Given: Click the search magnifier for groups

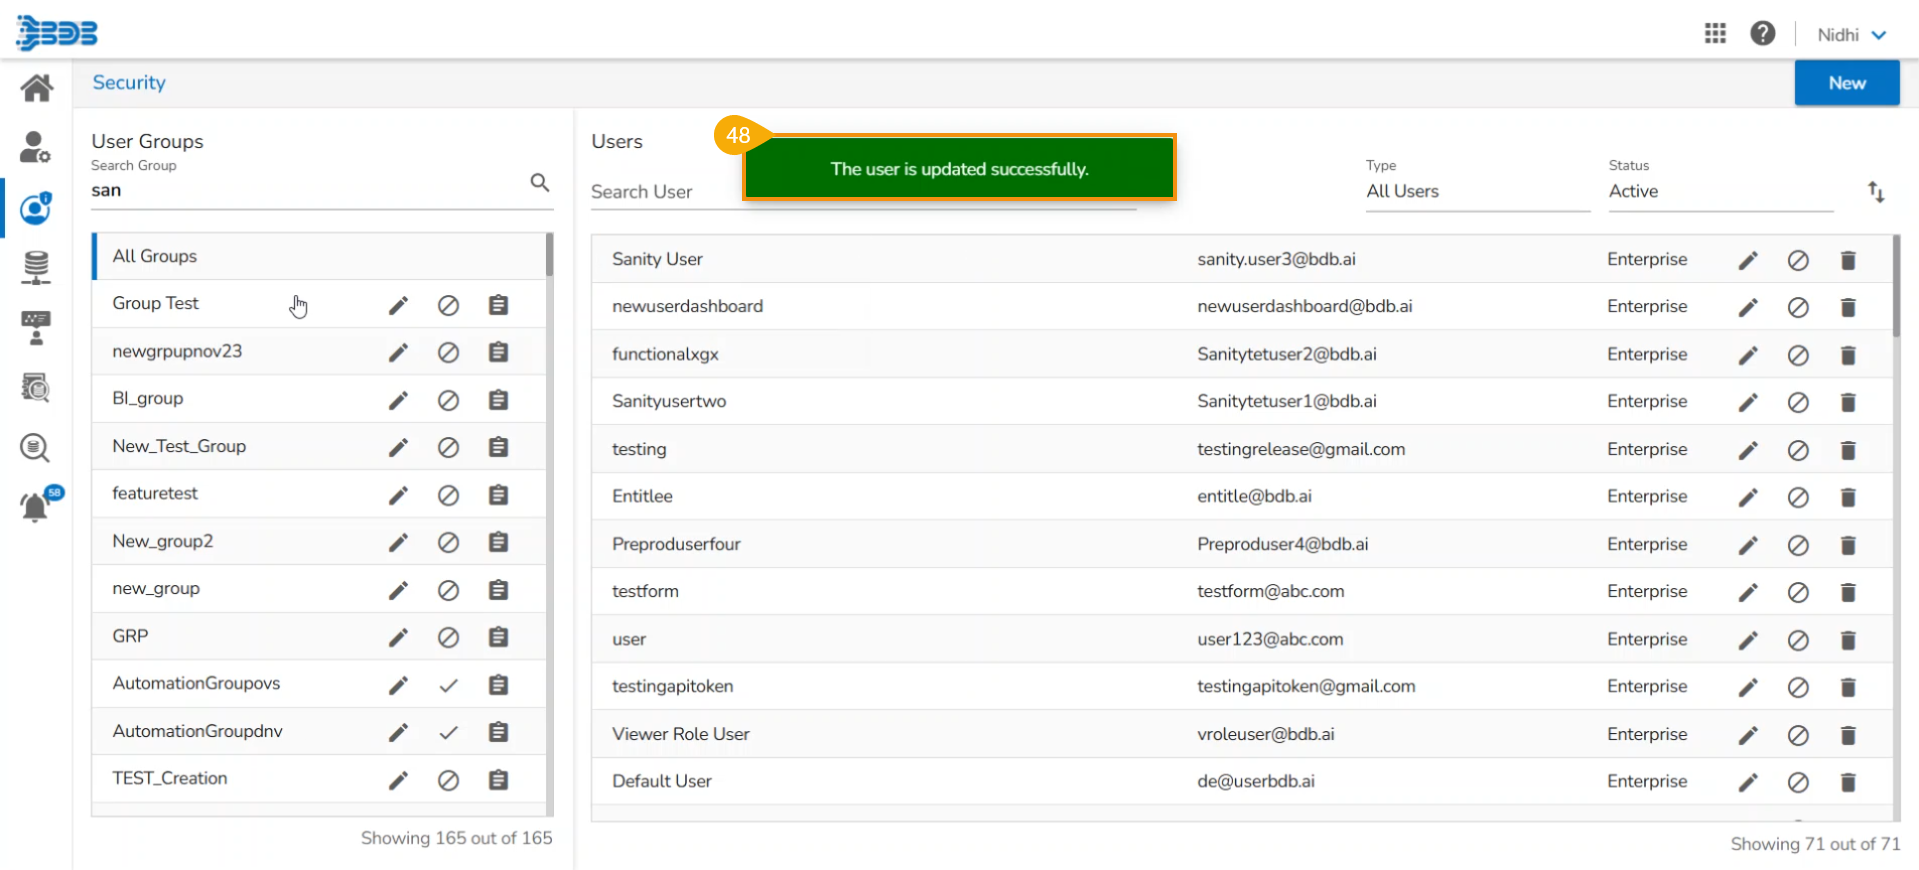Looking at the screenshot, I should click(x=539, y=182).
